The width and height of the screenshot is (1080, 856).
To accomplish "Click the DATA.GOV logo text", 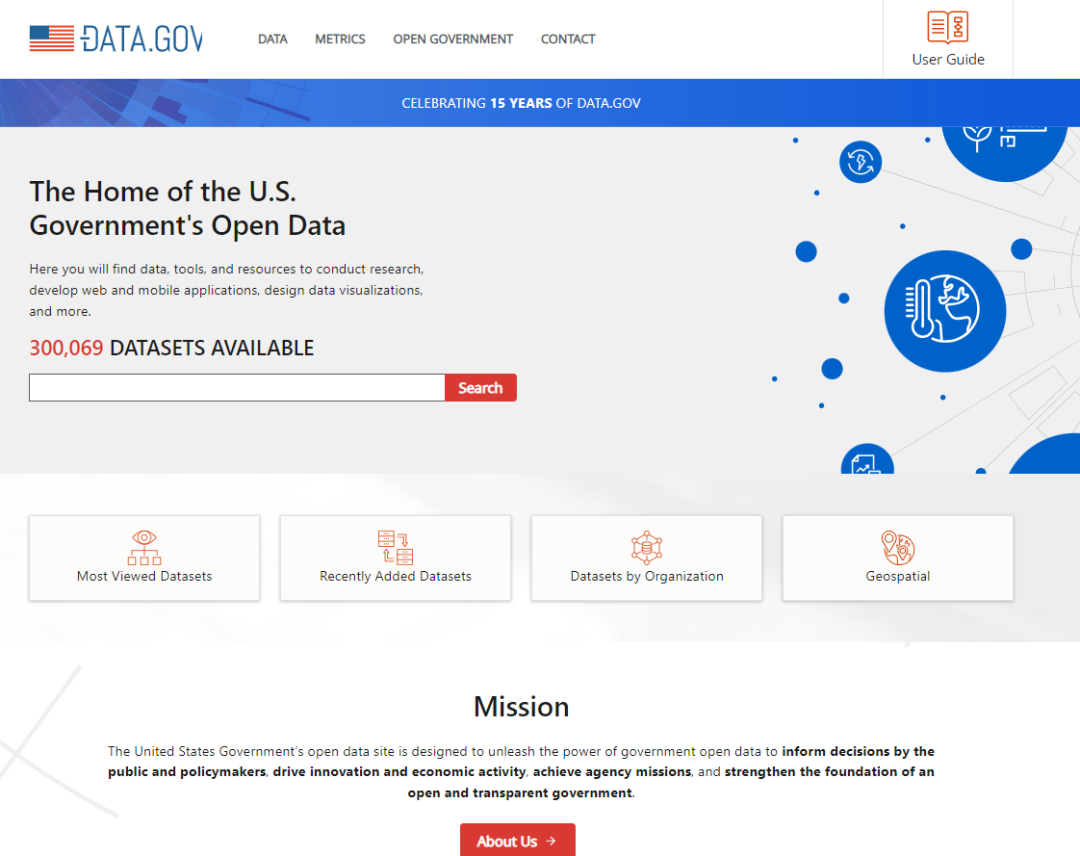I will (x=142, y=39).
